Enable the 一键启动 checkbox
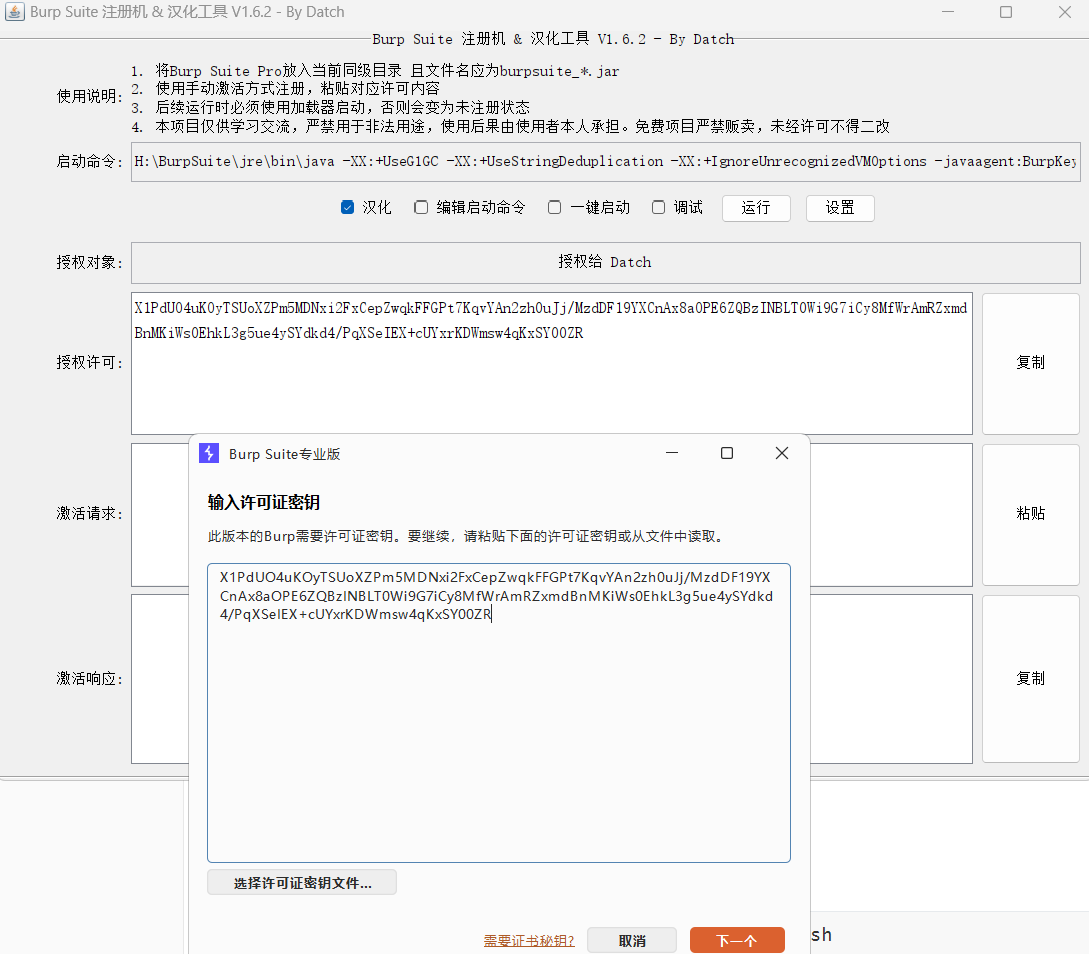This screenshot has width=1089, height=954. [554, 207]
